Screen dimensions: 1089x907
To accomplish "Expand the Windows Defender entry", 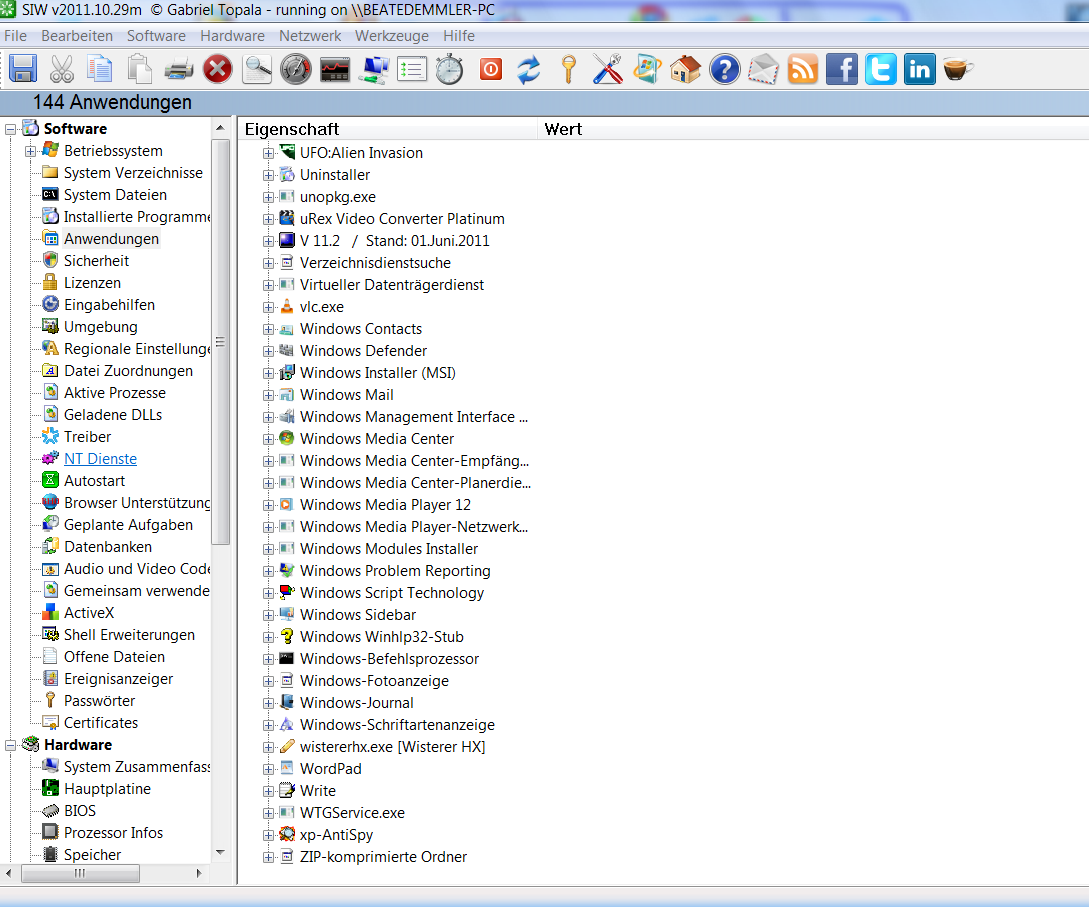I will pyautogui.click(x=269, y=351).
